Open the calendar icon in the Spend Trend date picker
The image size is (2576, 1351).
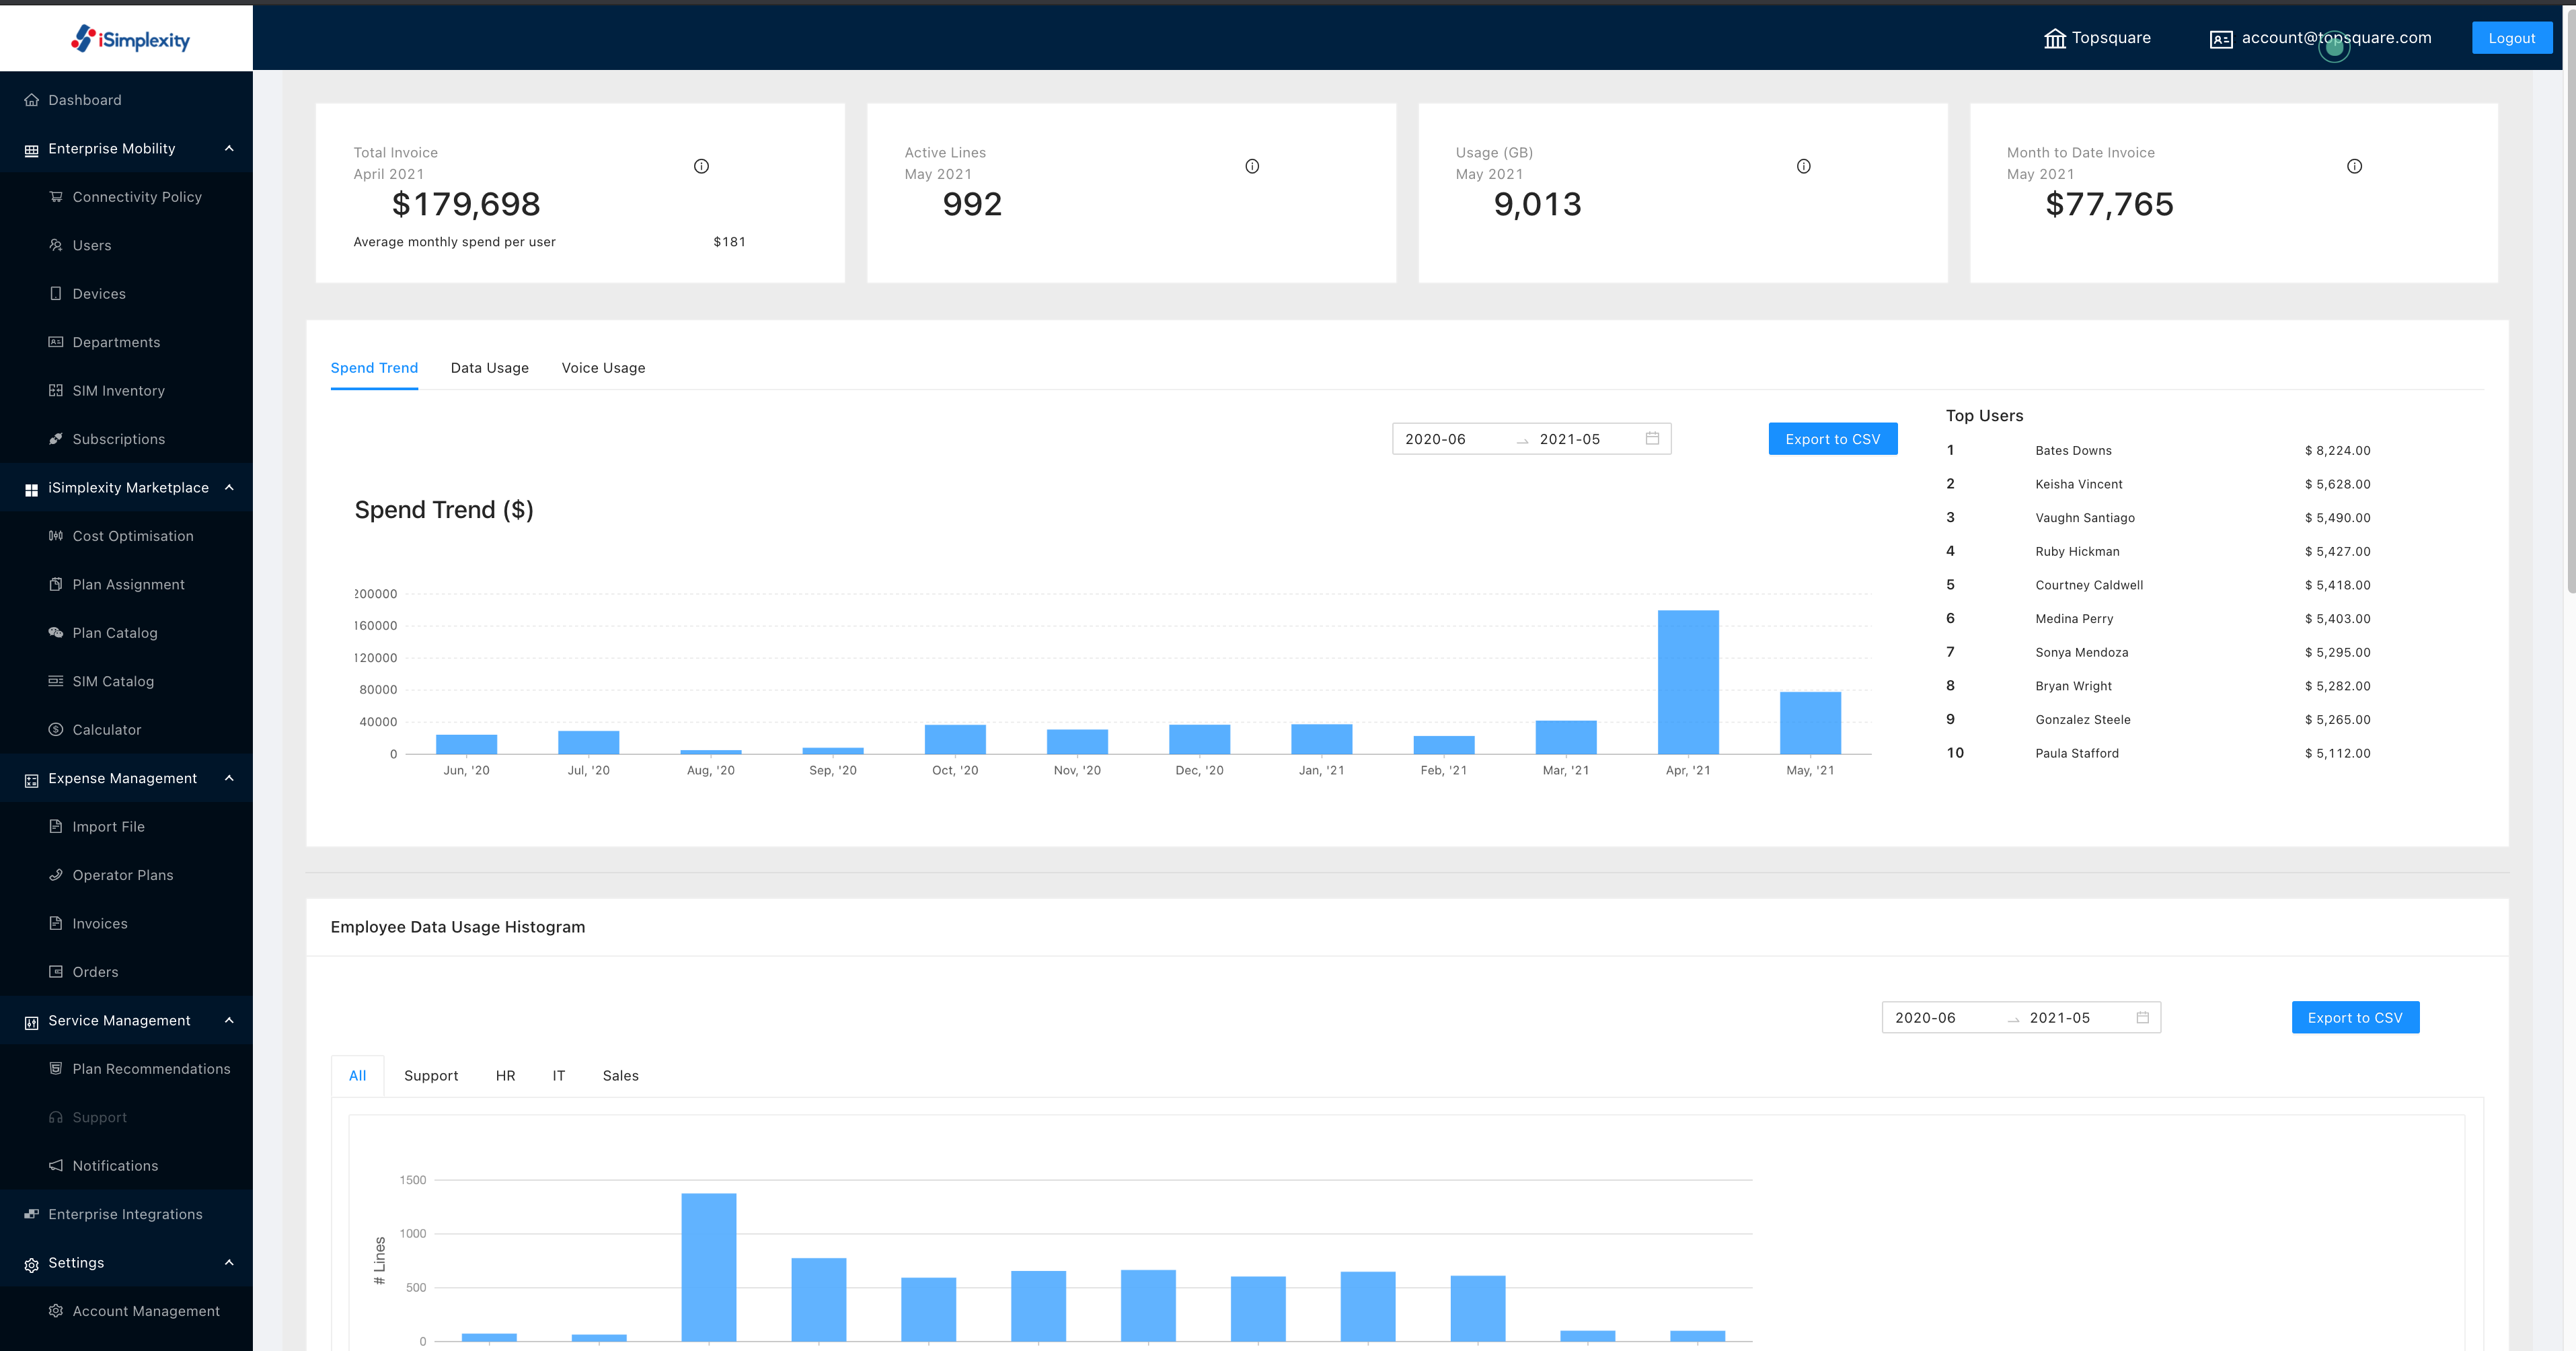(1652, 438)
